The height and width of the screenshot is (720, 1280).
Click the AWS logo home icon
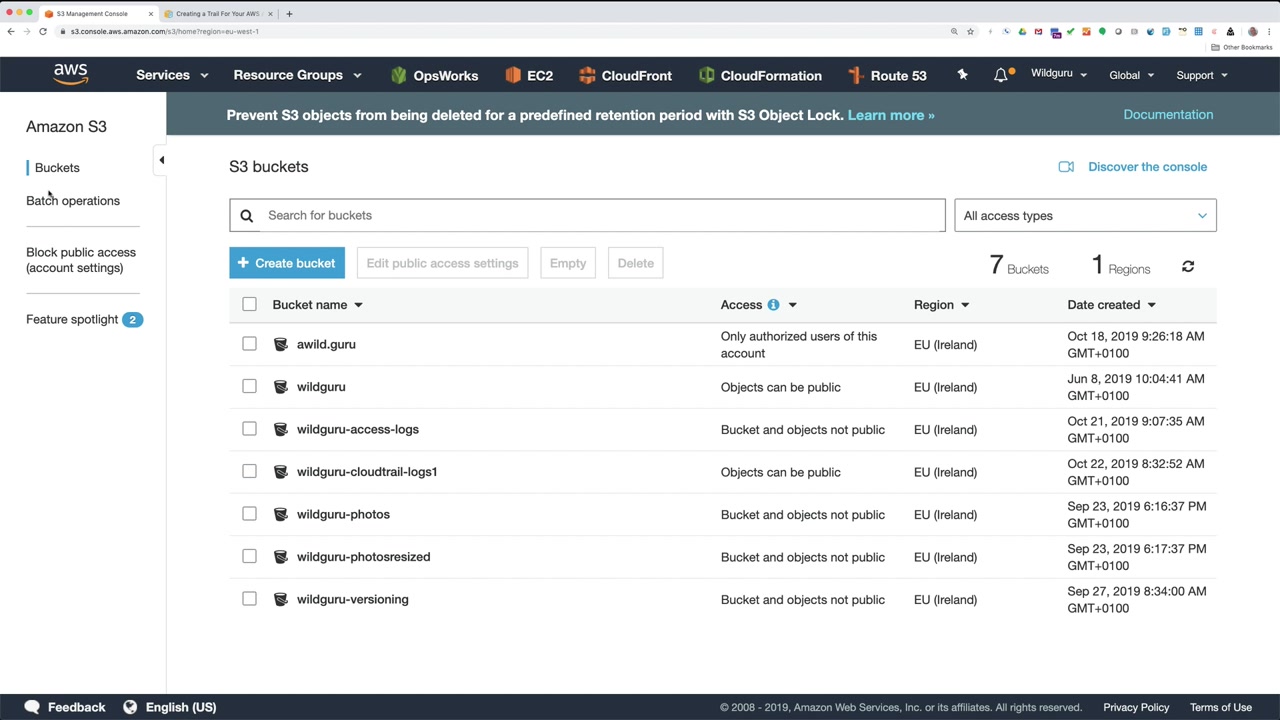(71, 75)
